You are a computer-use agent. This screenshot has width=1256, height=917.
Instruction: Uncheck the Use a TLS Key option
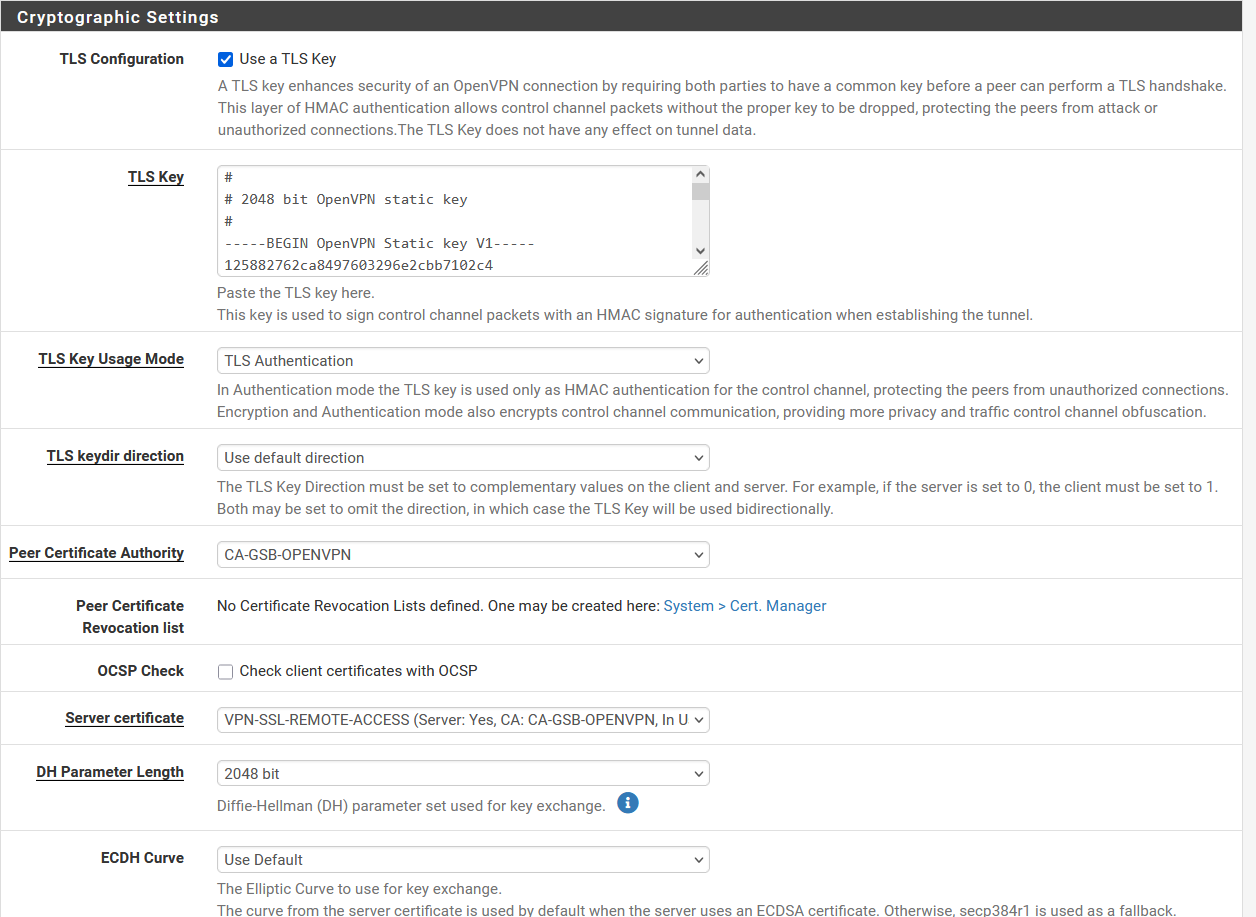(x=225, y=59)
